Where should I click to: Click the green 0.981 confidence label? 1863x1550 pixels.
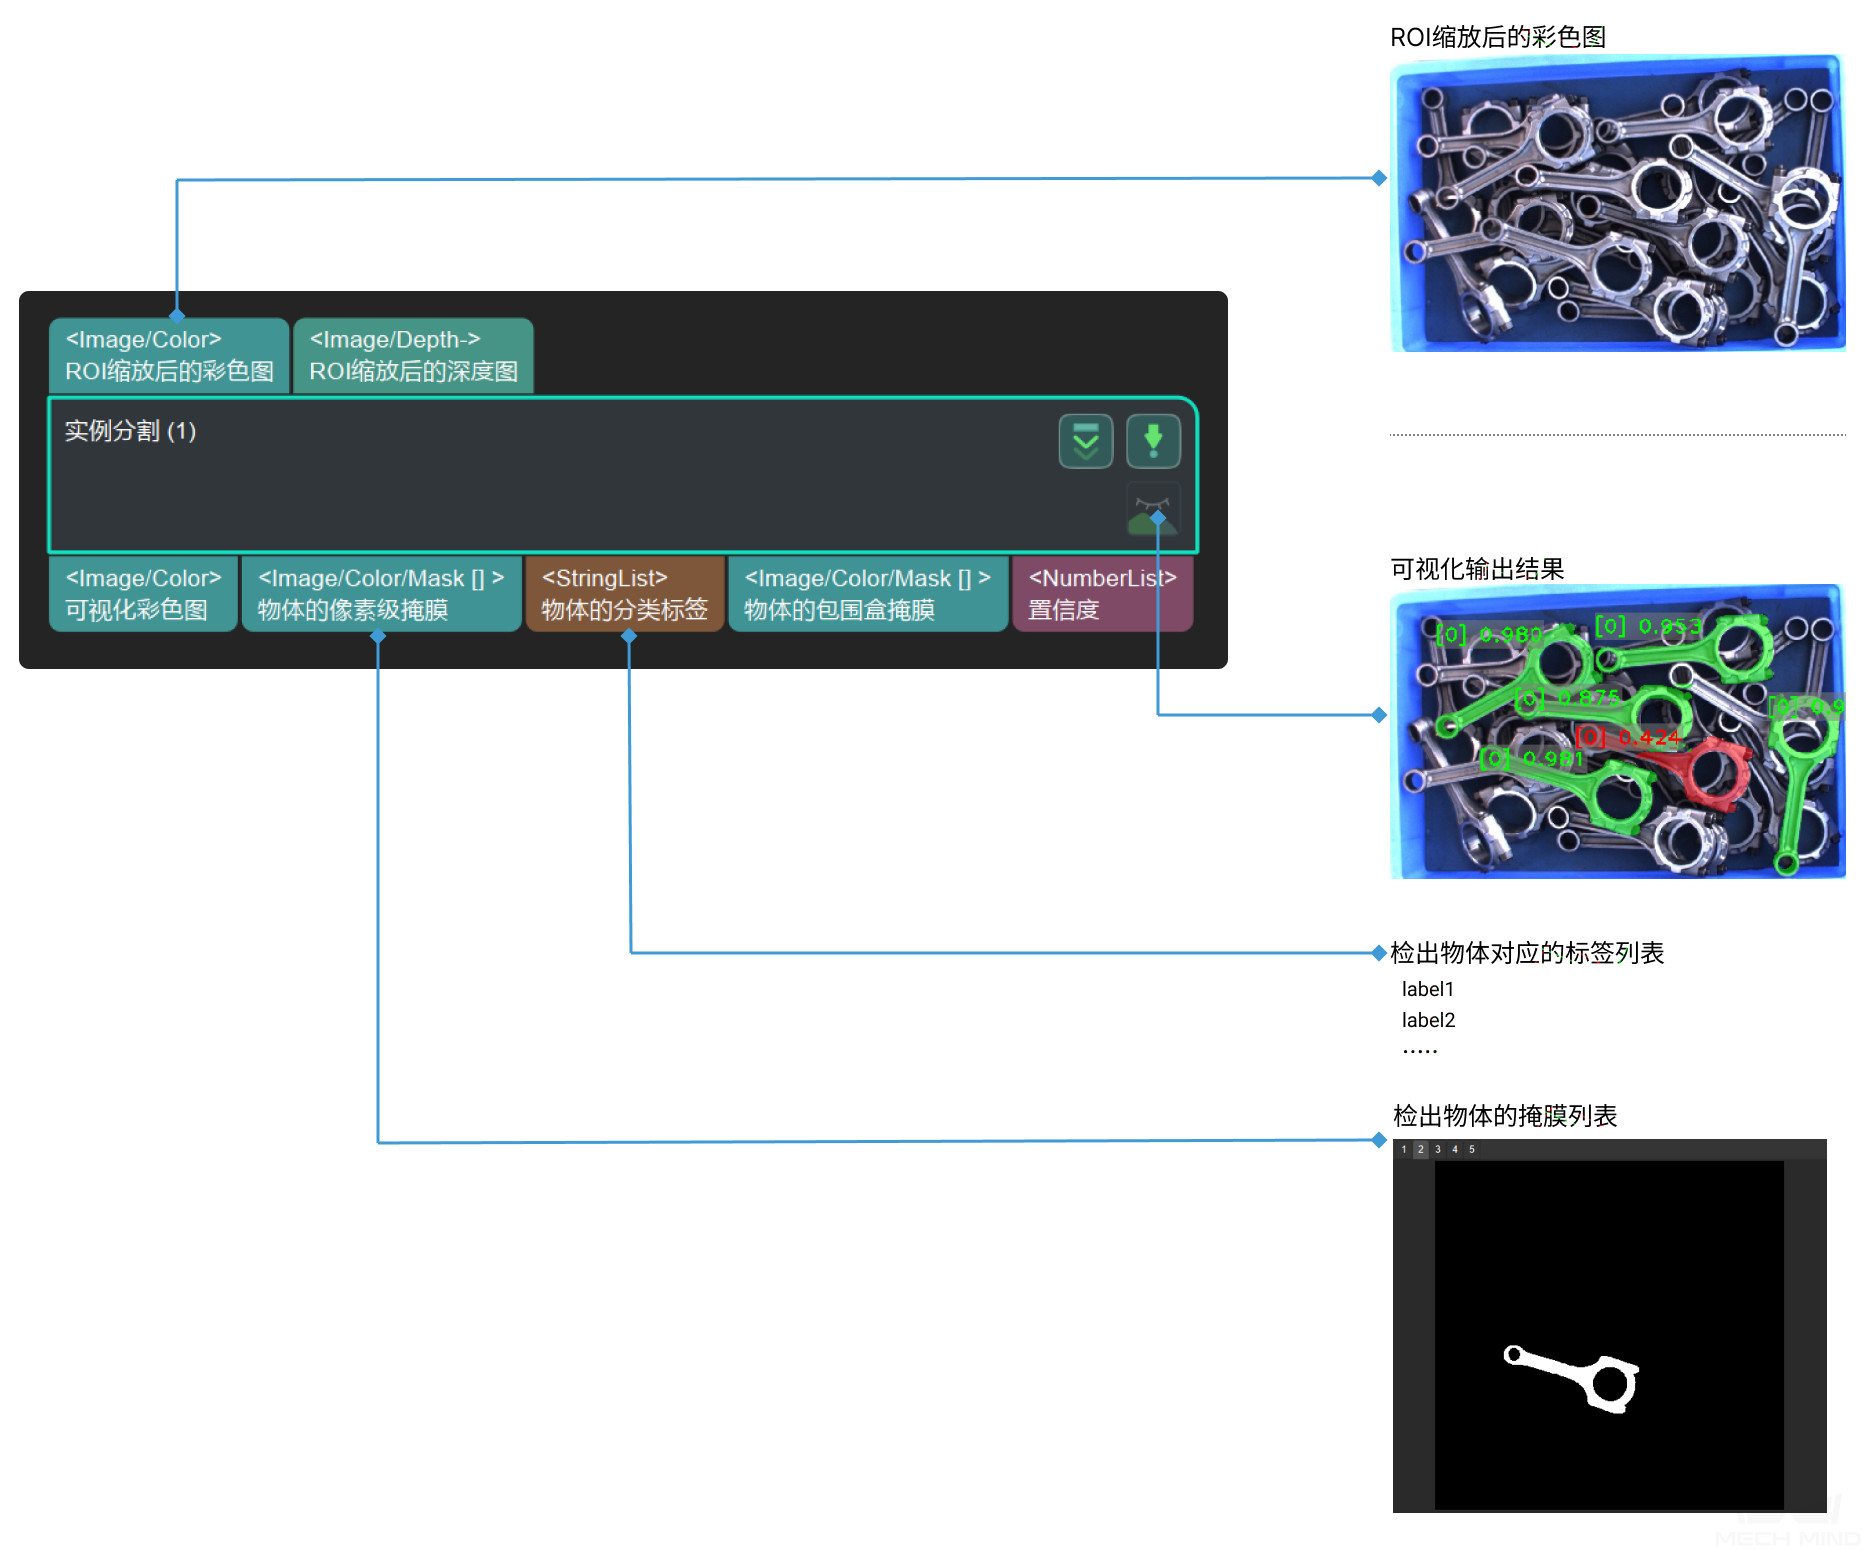point(1532,759)
